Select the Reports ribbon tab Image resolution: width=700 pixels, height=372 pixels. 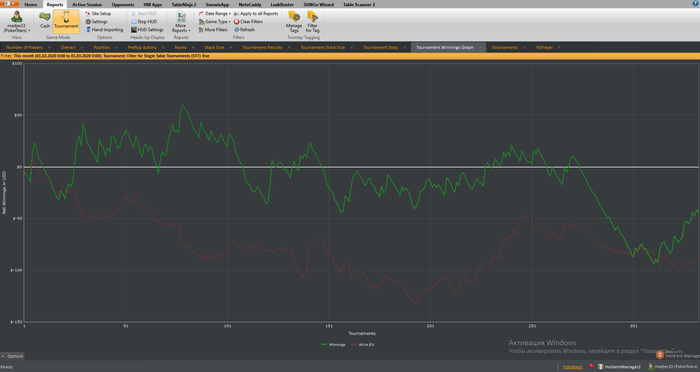(x=55, y=4)
